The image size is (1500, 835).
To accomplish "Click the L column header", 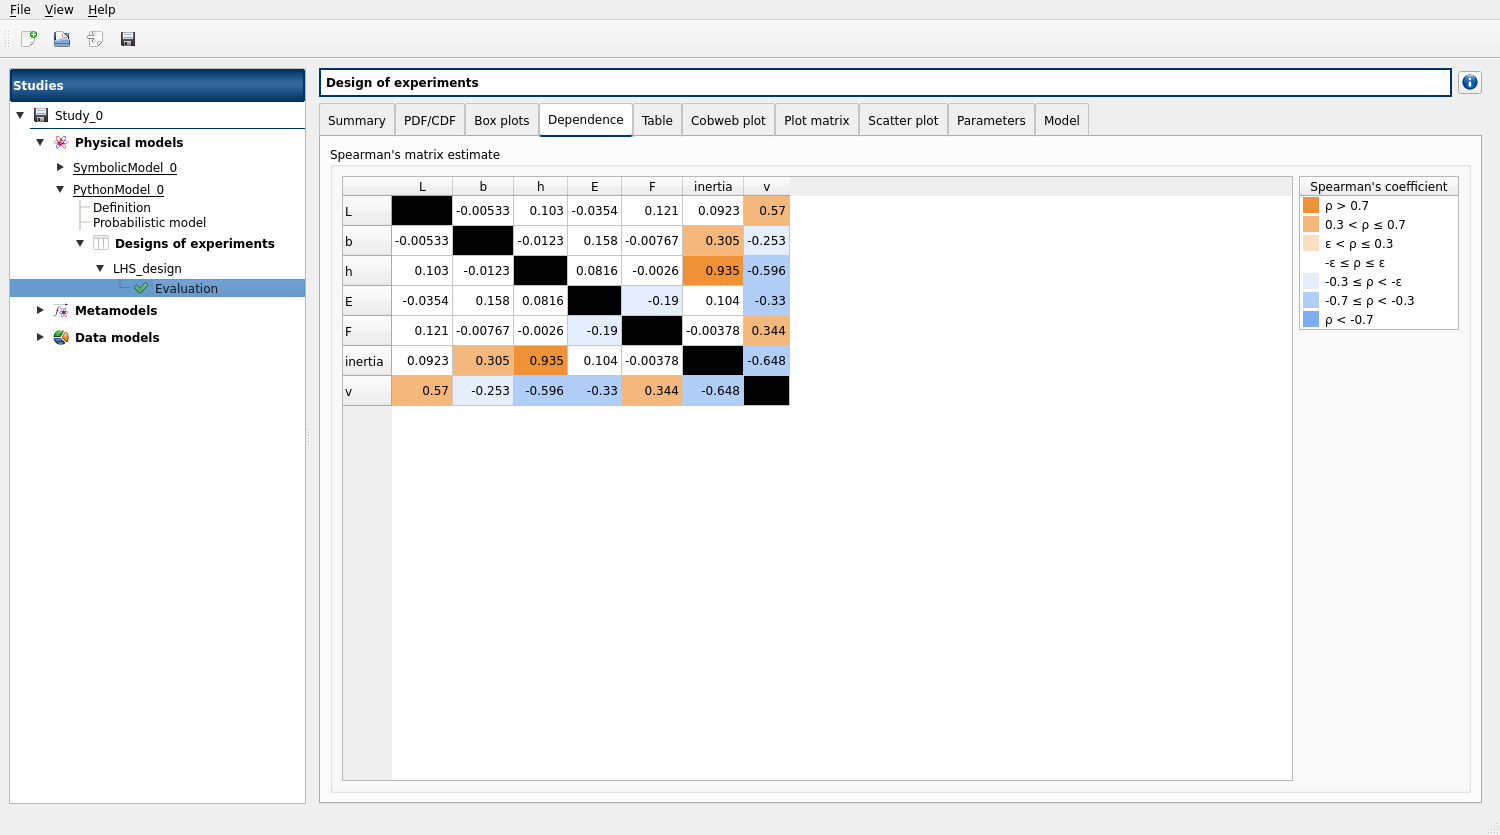I will [x=422, y=186].
